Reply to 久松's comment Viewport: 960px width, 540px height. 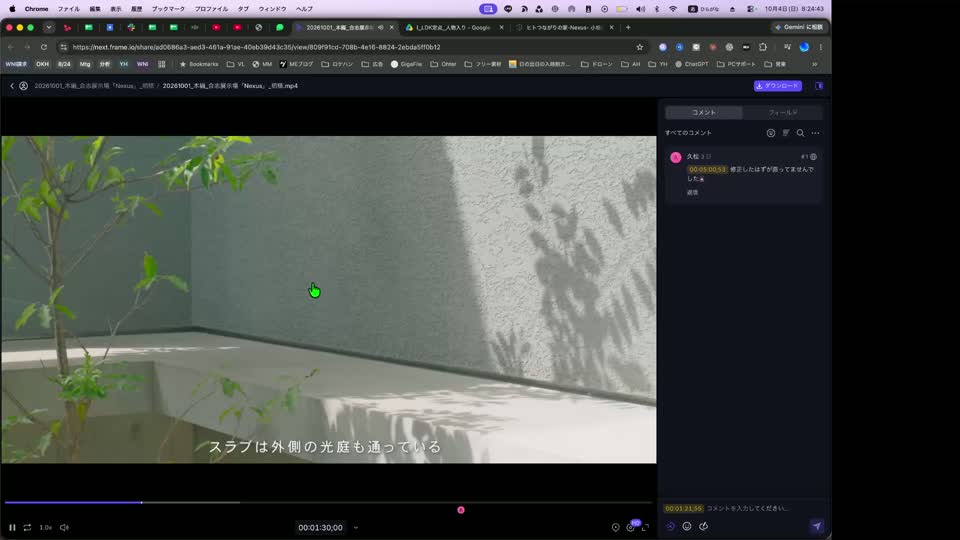tap(692, 192)
